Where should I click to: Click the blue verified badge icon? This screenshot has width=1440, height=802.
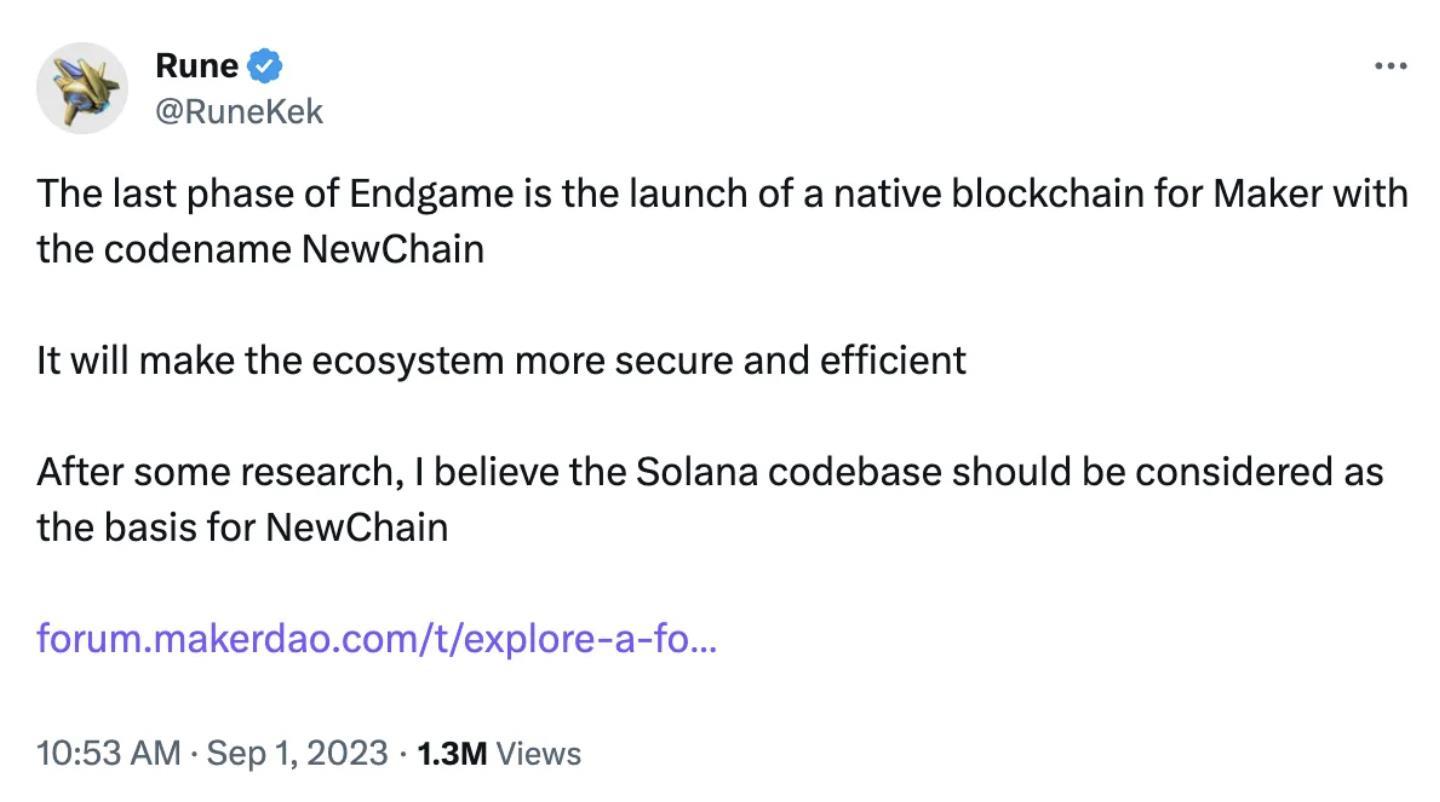[265, 67]
